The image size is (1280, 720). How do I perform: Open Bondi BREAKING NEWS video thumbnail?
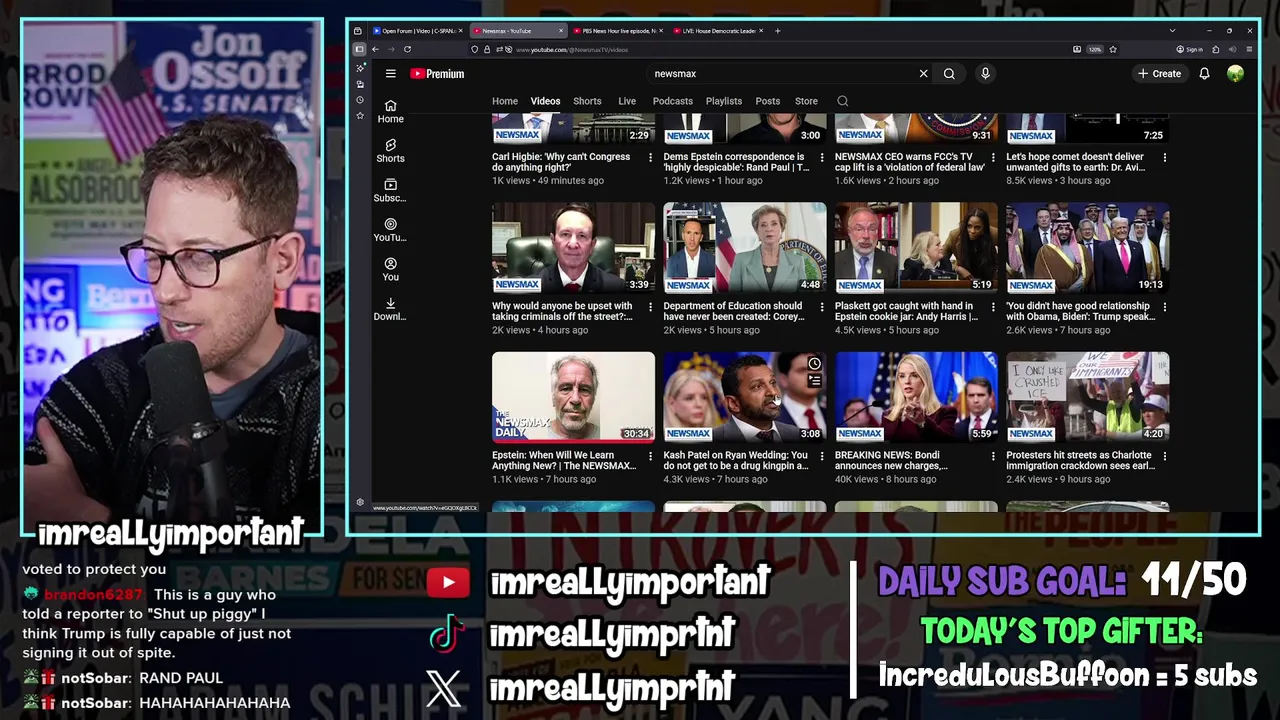pyautogui.click(x=916, y=397)
